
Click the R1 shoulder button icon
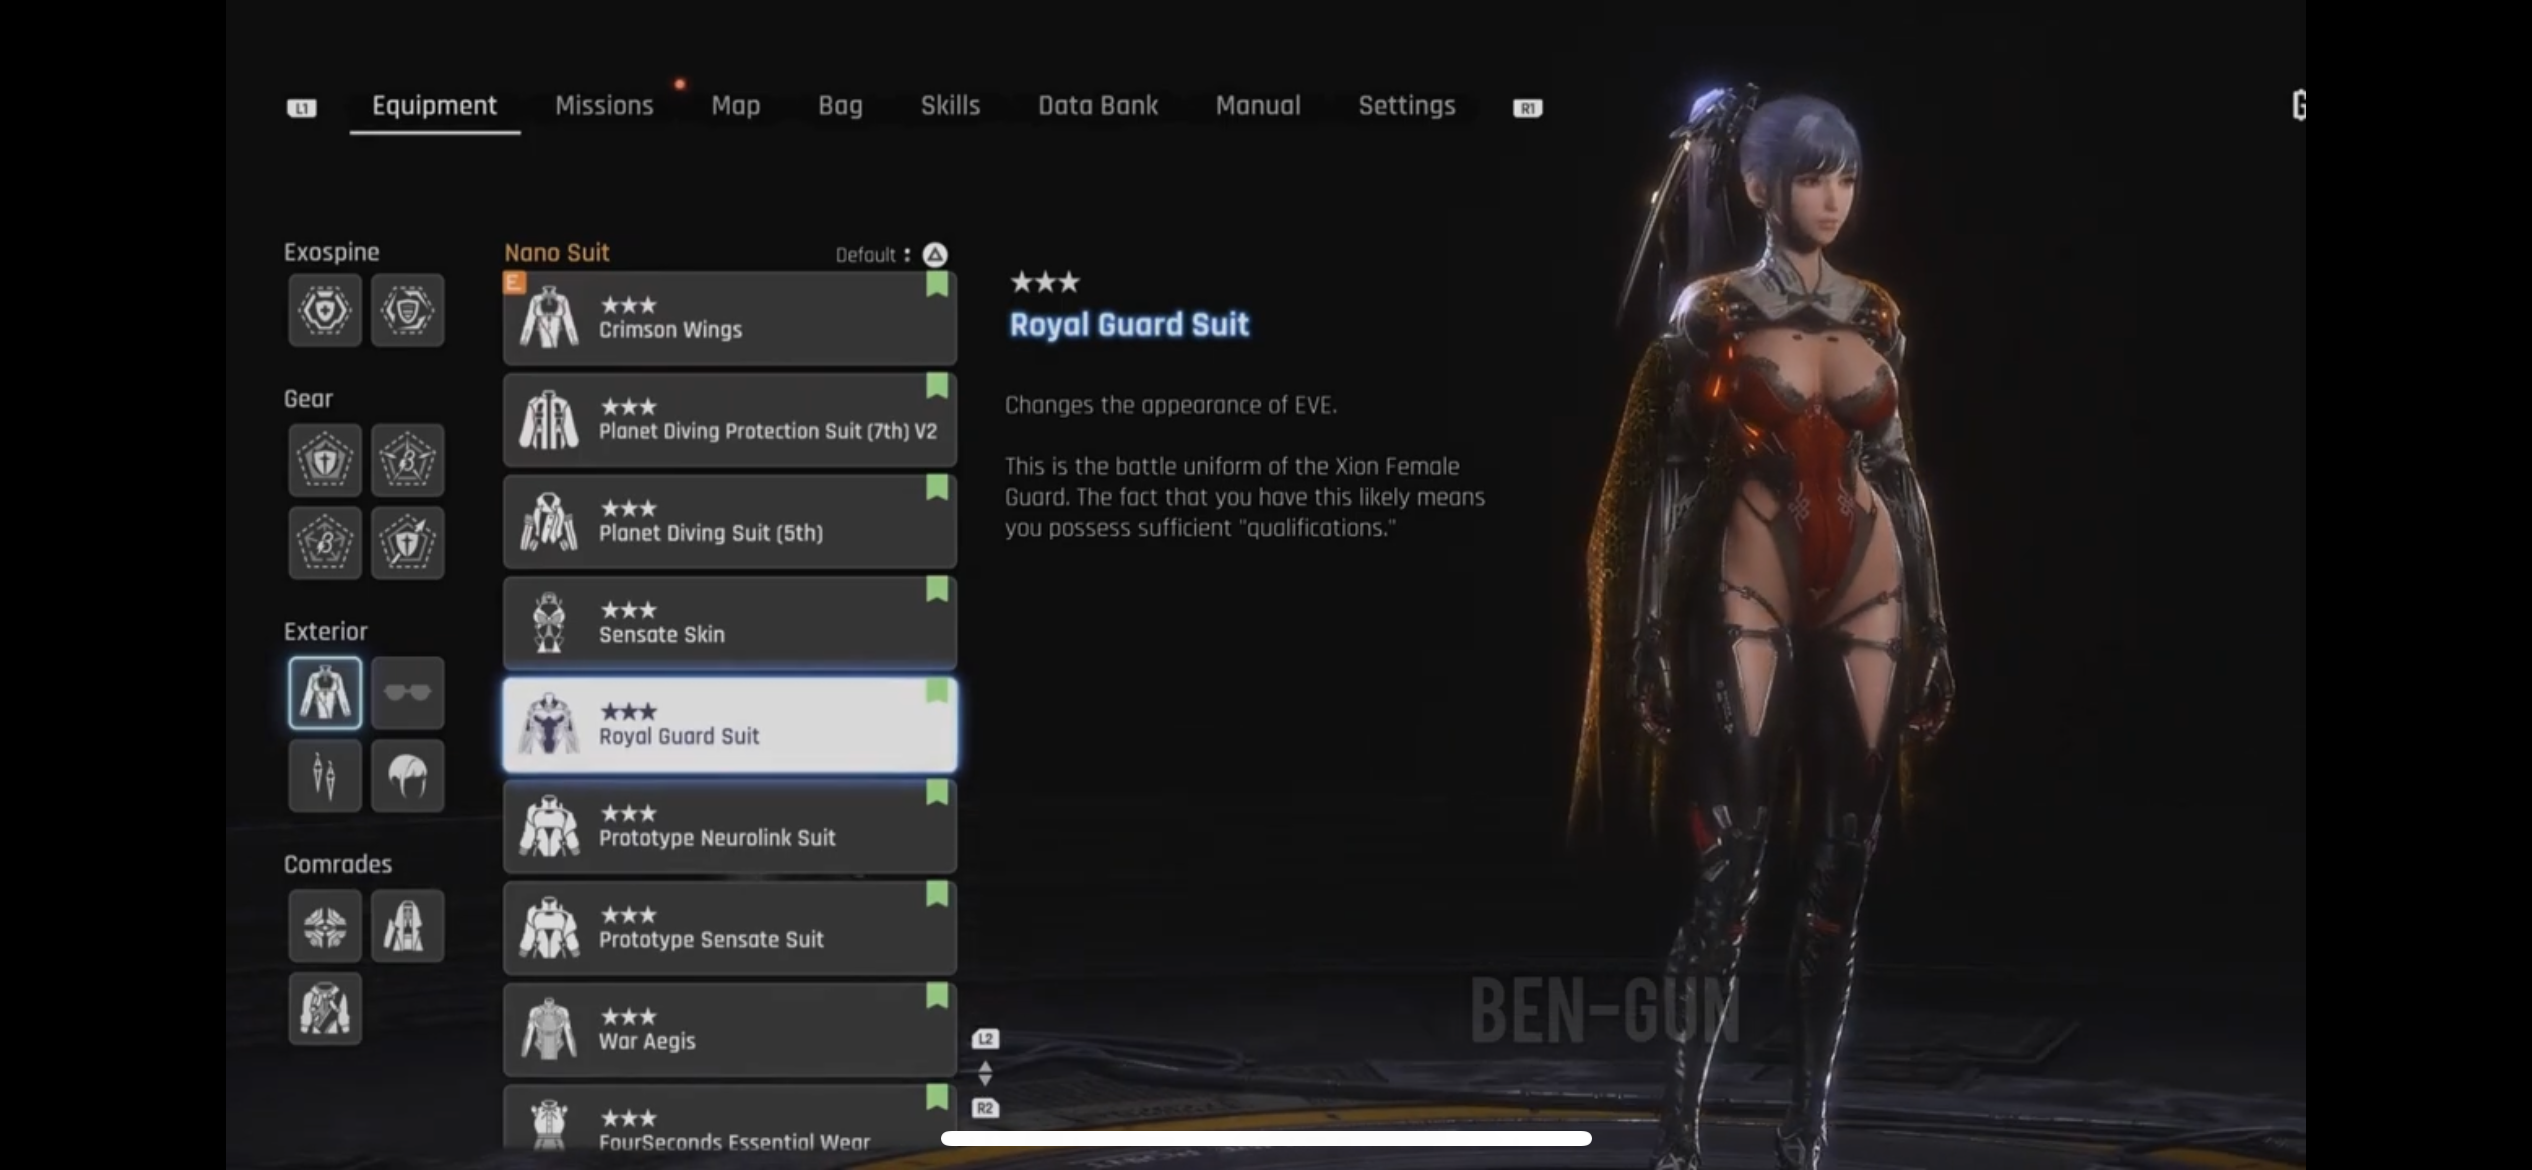click(1527, 108)
